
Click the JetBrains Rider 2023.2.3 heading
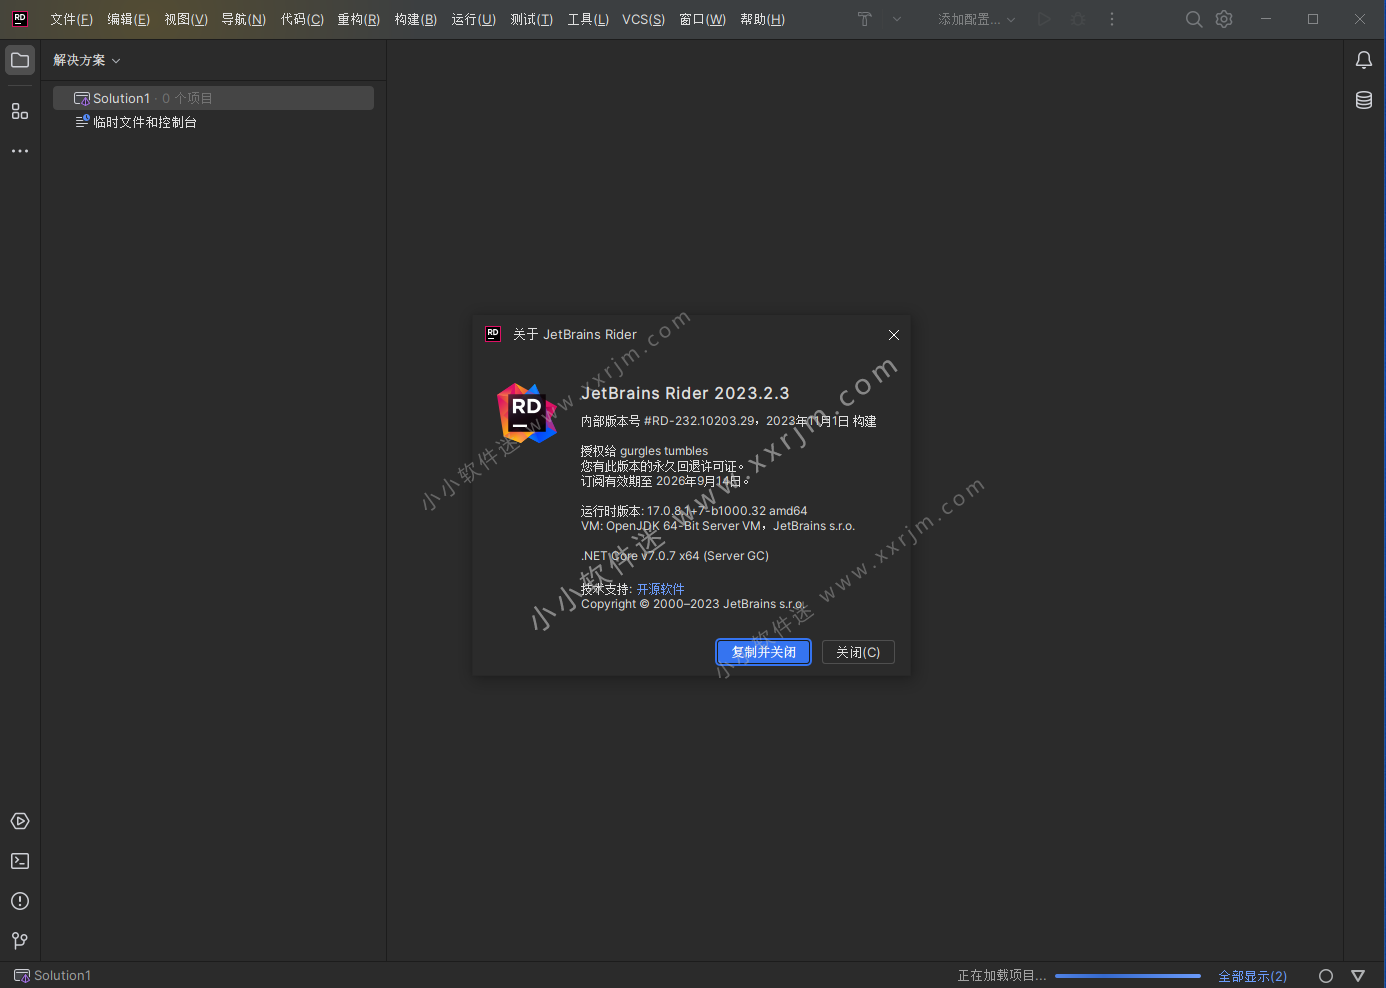pos(685,393)
